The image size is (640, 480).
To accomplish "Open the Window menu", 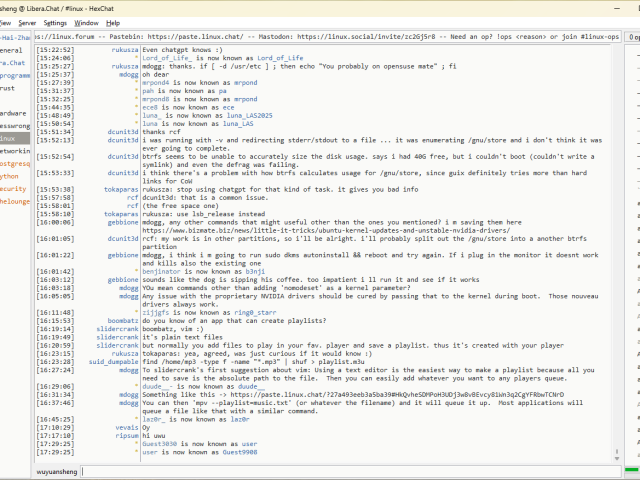I will [x=87, y=22].
